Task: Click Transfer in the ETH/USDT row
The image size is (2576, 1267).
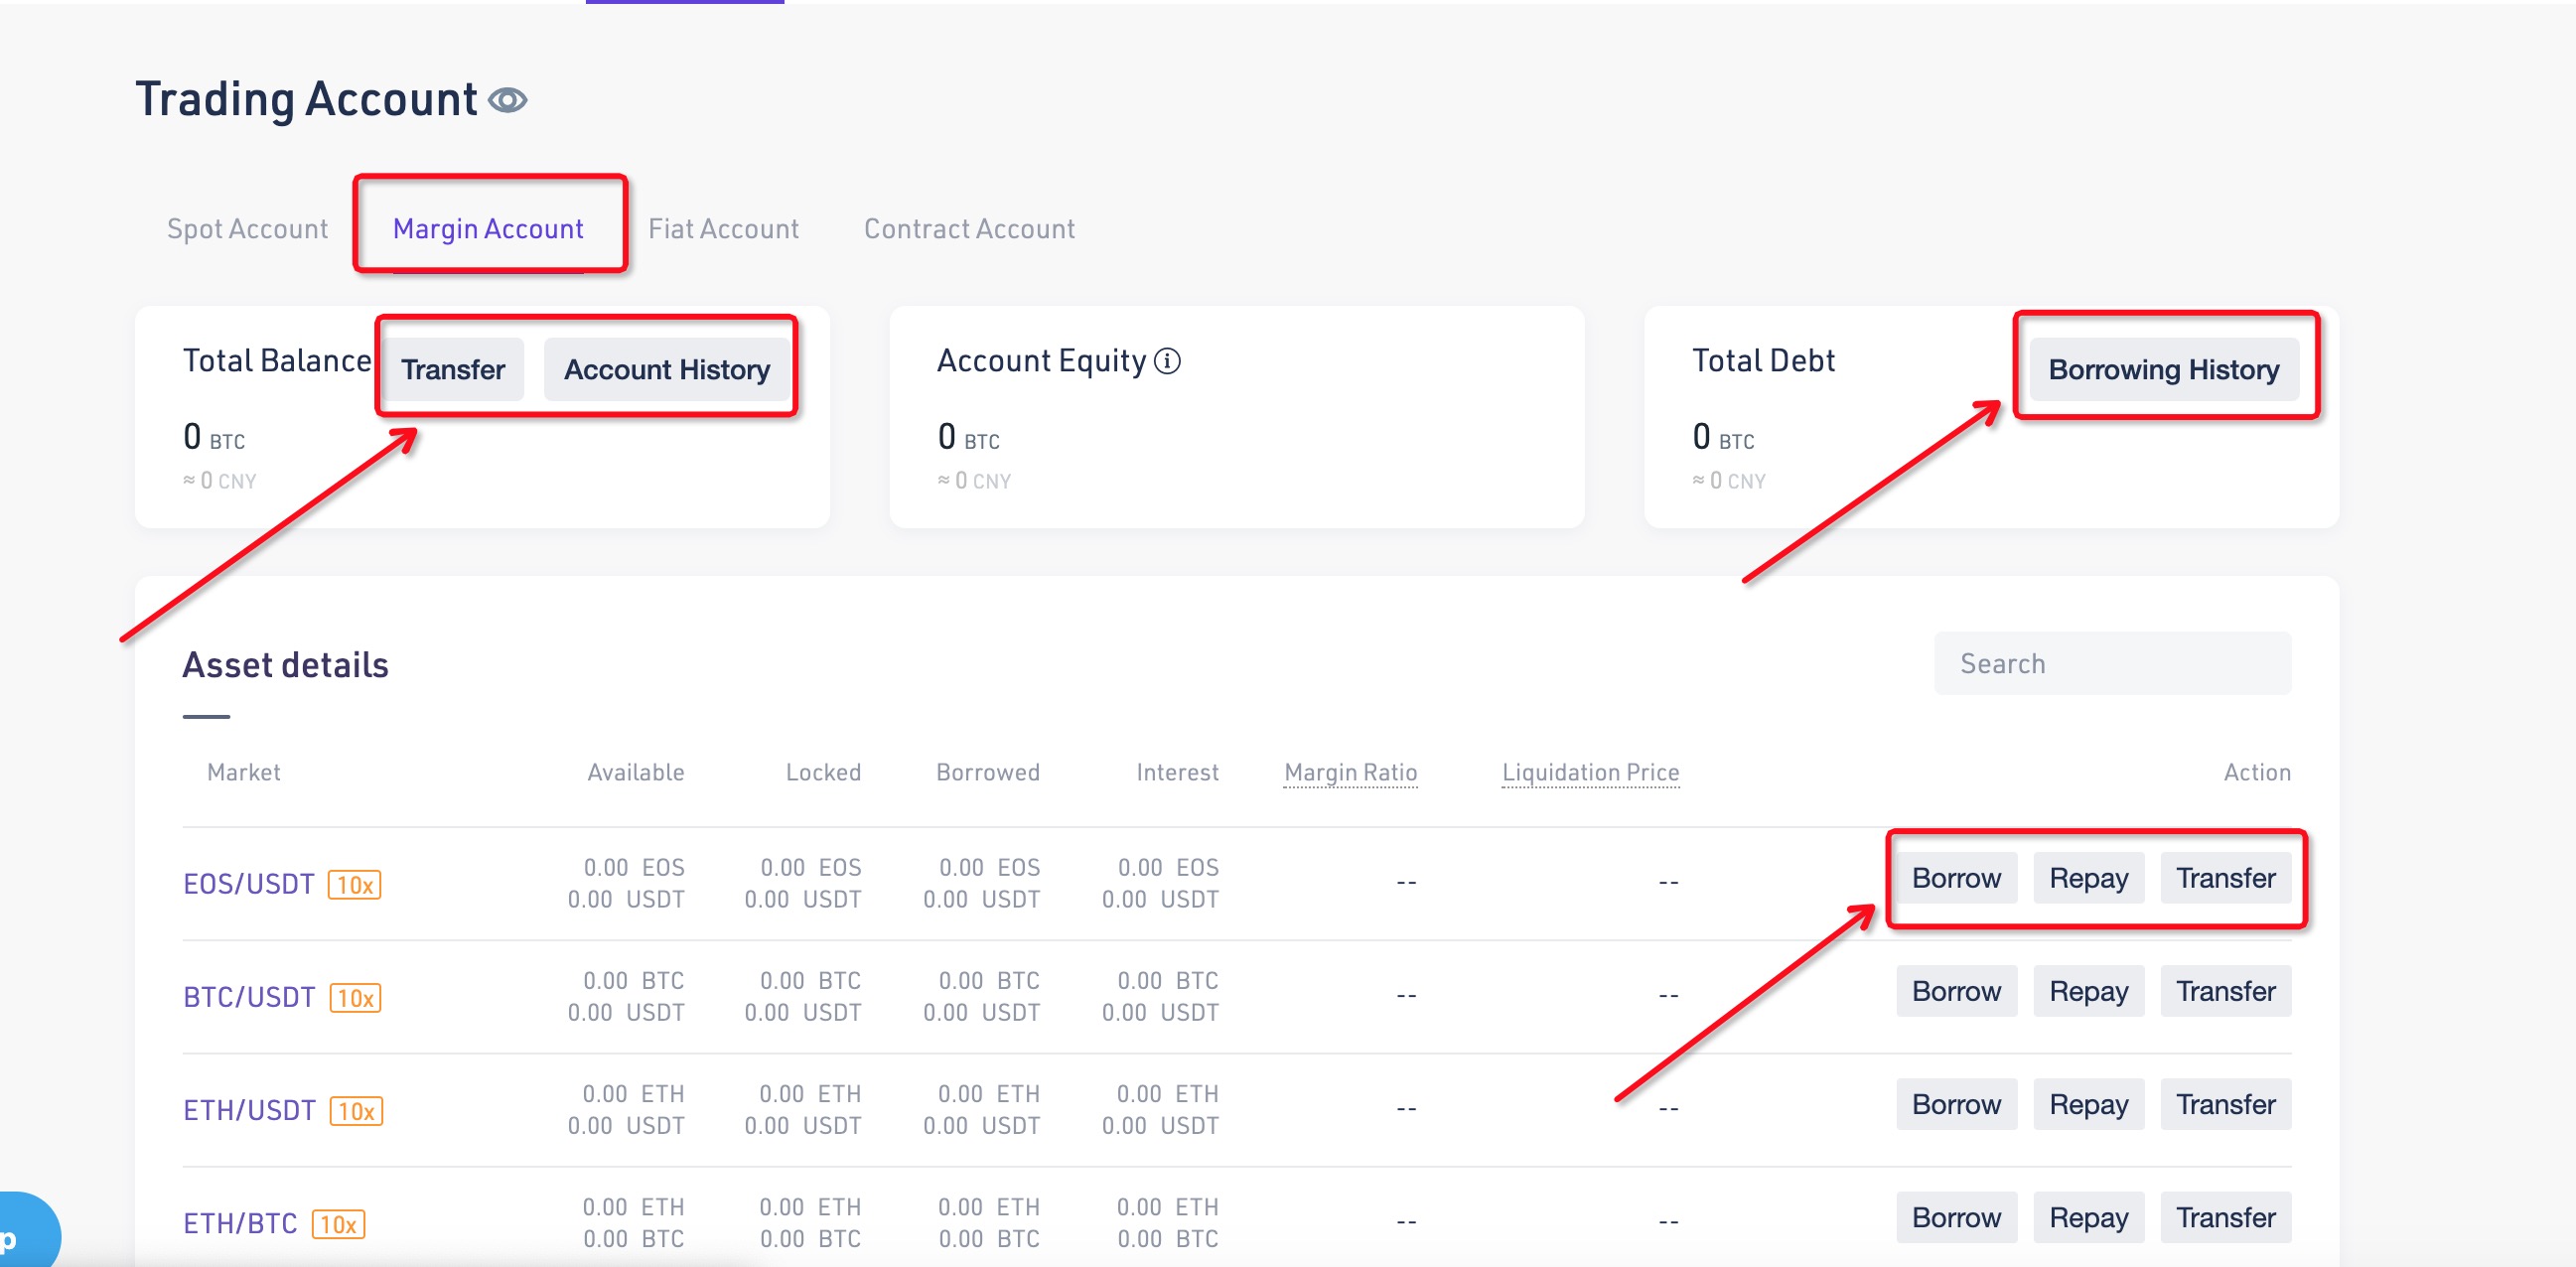Action: (2225, 1104)
